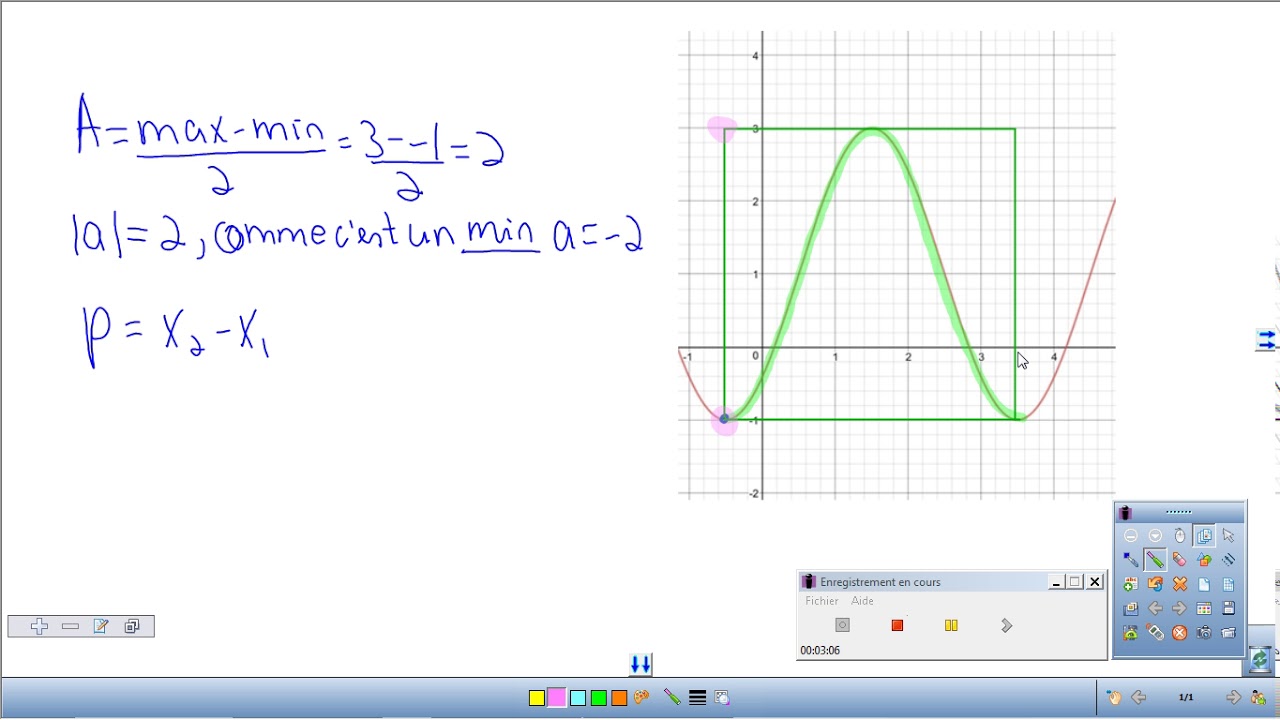
Task: Zoom in with the plus icon
Action: pos(39,627)
